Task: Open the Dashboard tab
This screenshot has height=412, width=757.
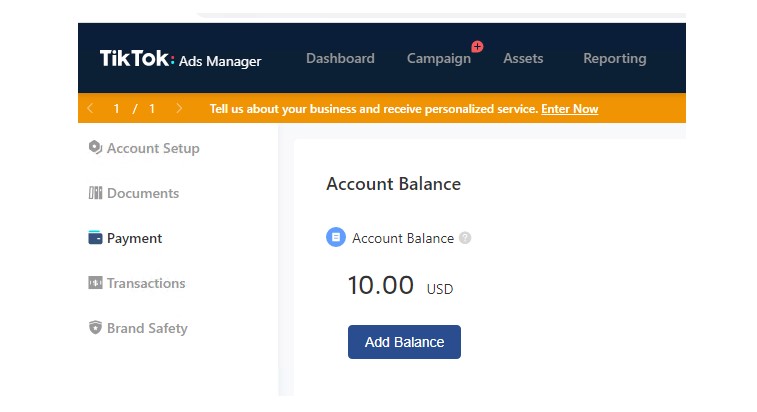Action: coord(340,58)
